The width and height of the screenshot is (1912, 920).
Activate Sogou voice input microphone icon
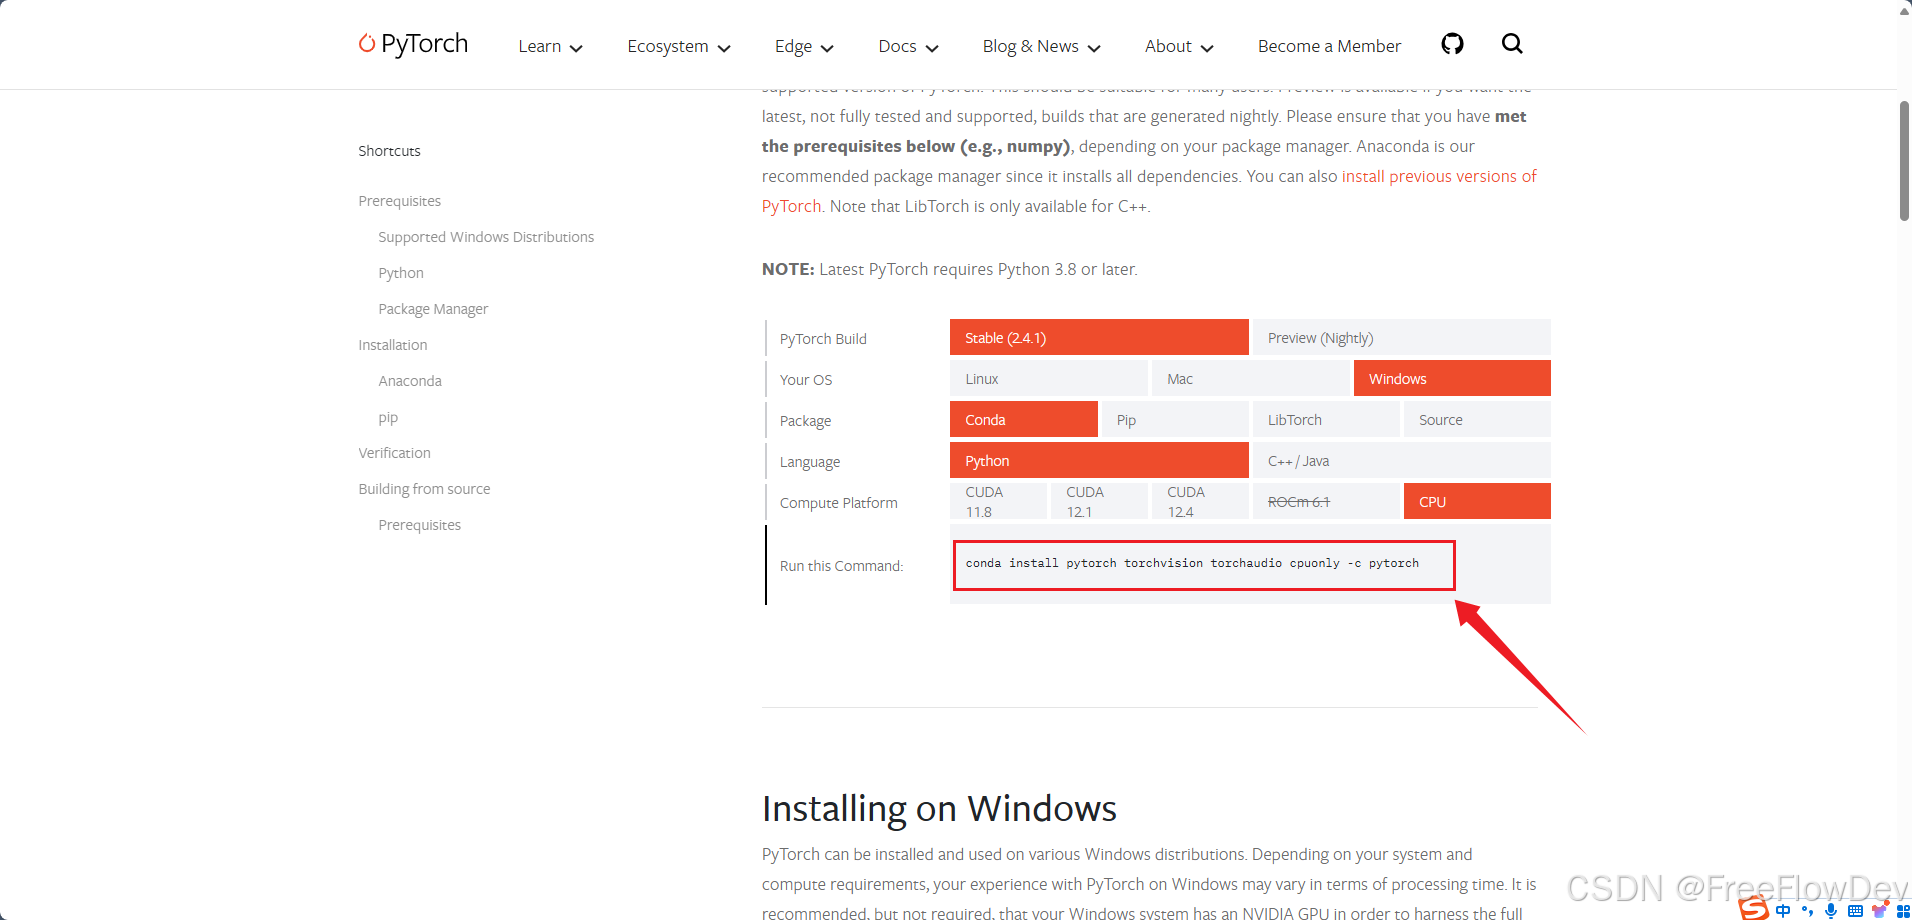pyautogui.click(x=1831, y=910)
